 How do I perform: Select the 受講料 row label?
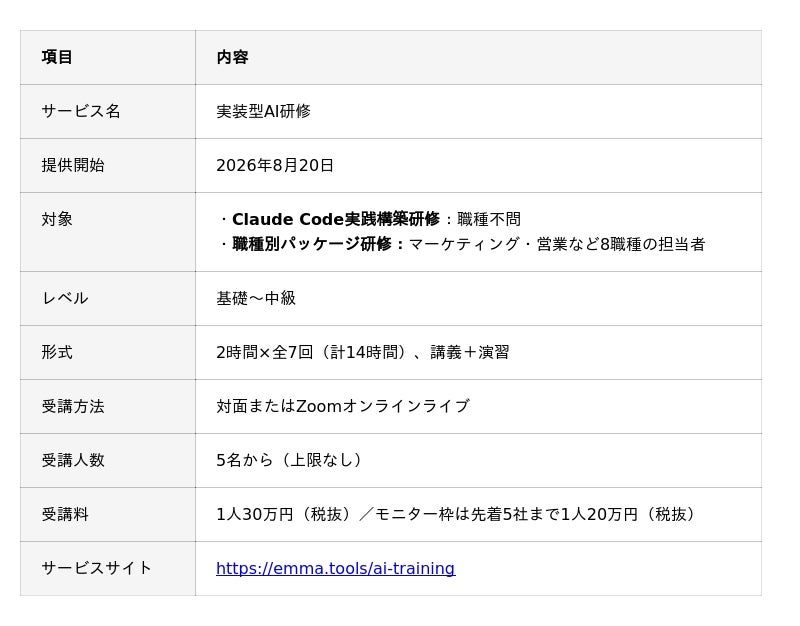(x=65, y=514)
